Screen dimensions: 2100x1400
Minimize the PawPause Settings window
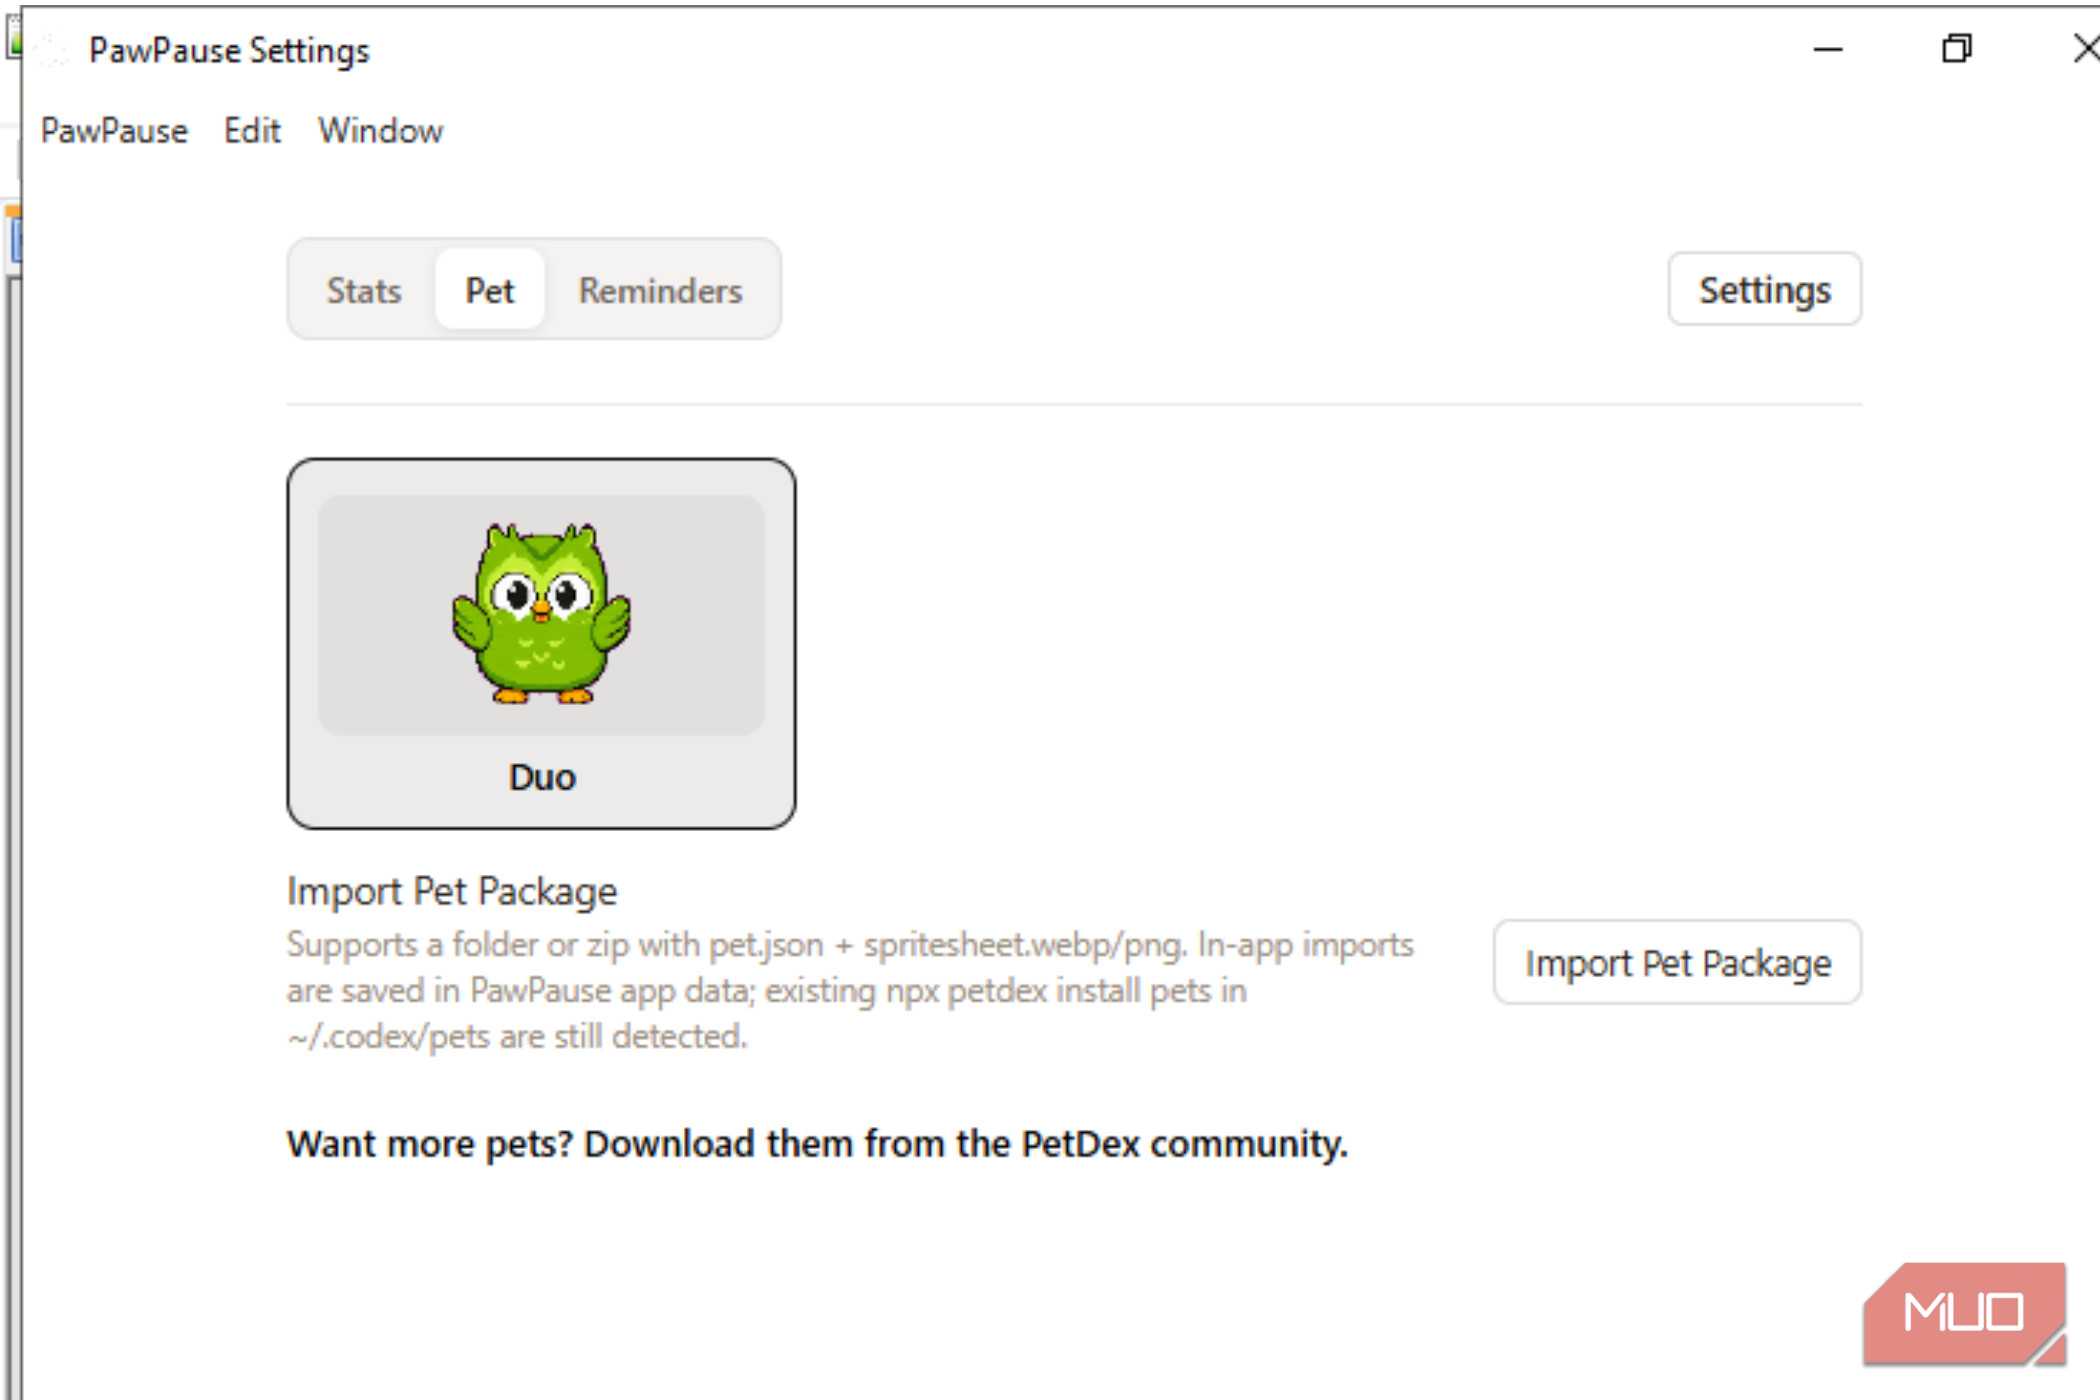pos(1827,49)
